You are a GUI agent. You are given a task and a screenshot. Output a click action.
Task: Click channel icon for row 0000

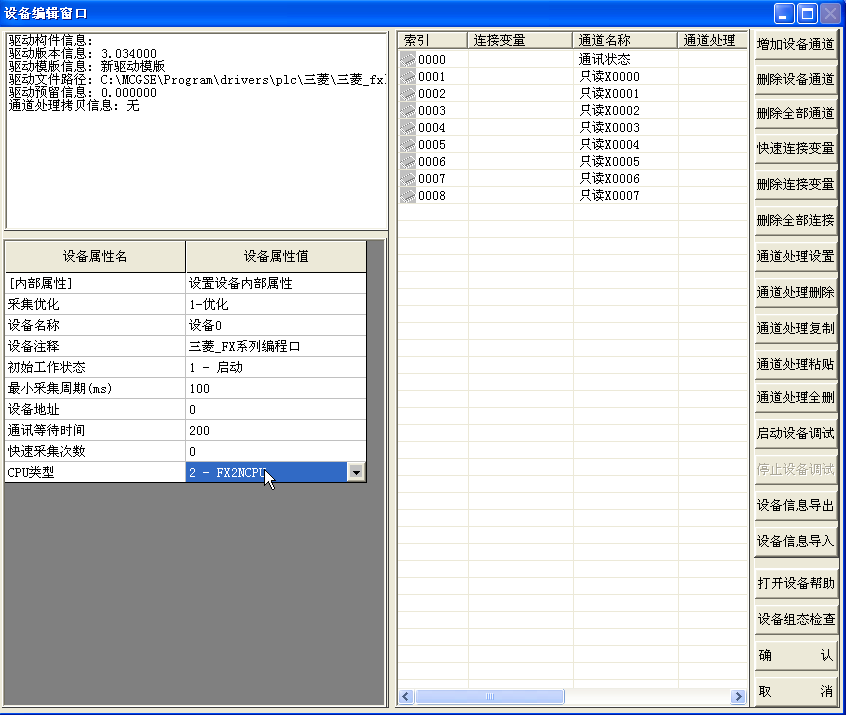407,59
